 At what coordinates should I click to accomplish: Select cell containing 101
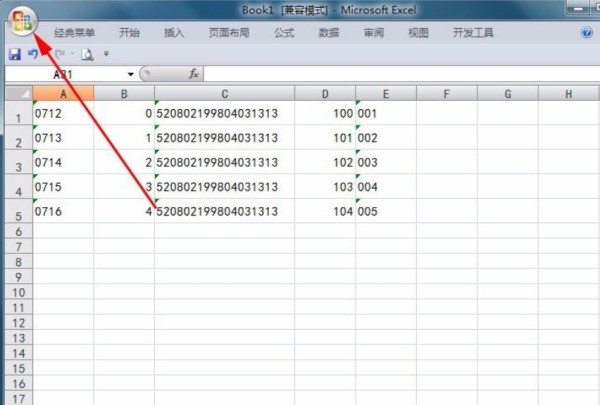325,138
